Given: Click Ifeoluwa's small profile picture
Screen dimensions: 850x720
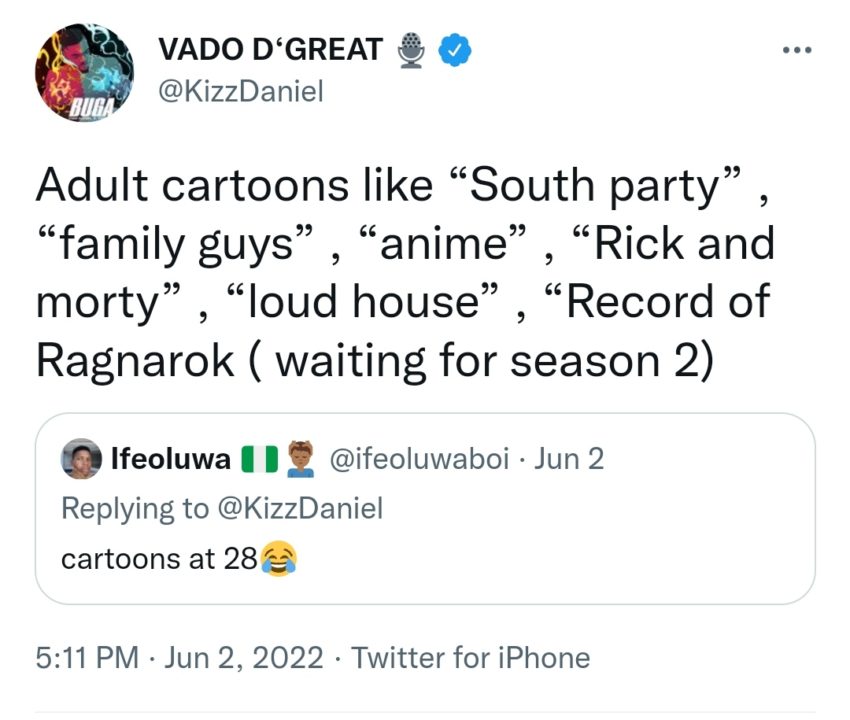Looking at the screenshot, I should (x=83, y=459).
